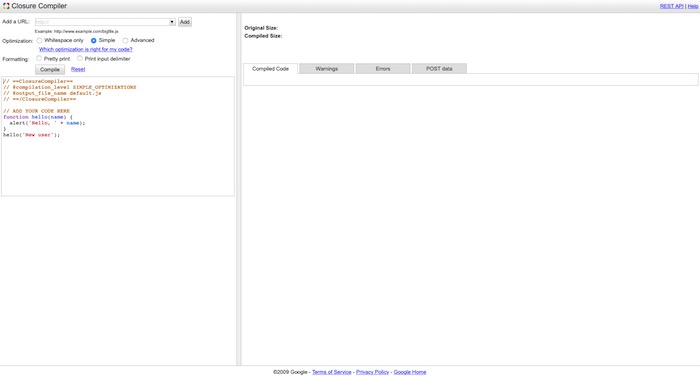Click the @compilation_level SIMPLE_OPTIMIZATIONS line

(x=70, y=87)
